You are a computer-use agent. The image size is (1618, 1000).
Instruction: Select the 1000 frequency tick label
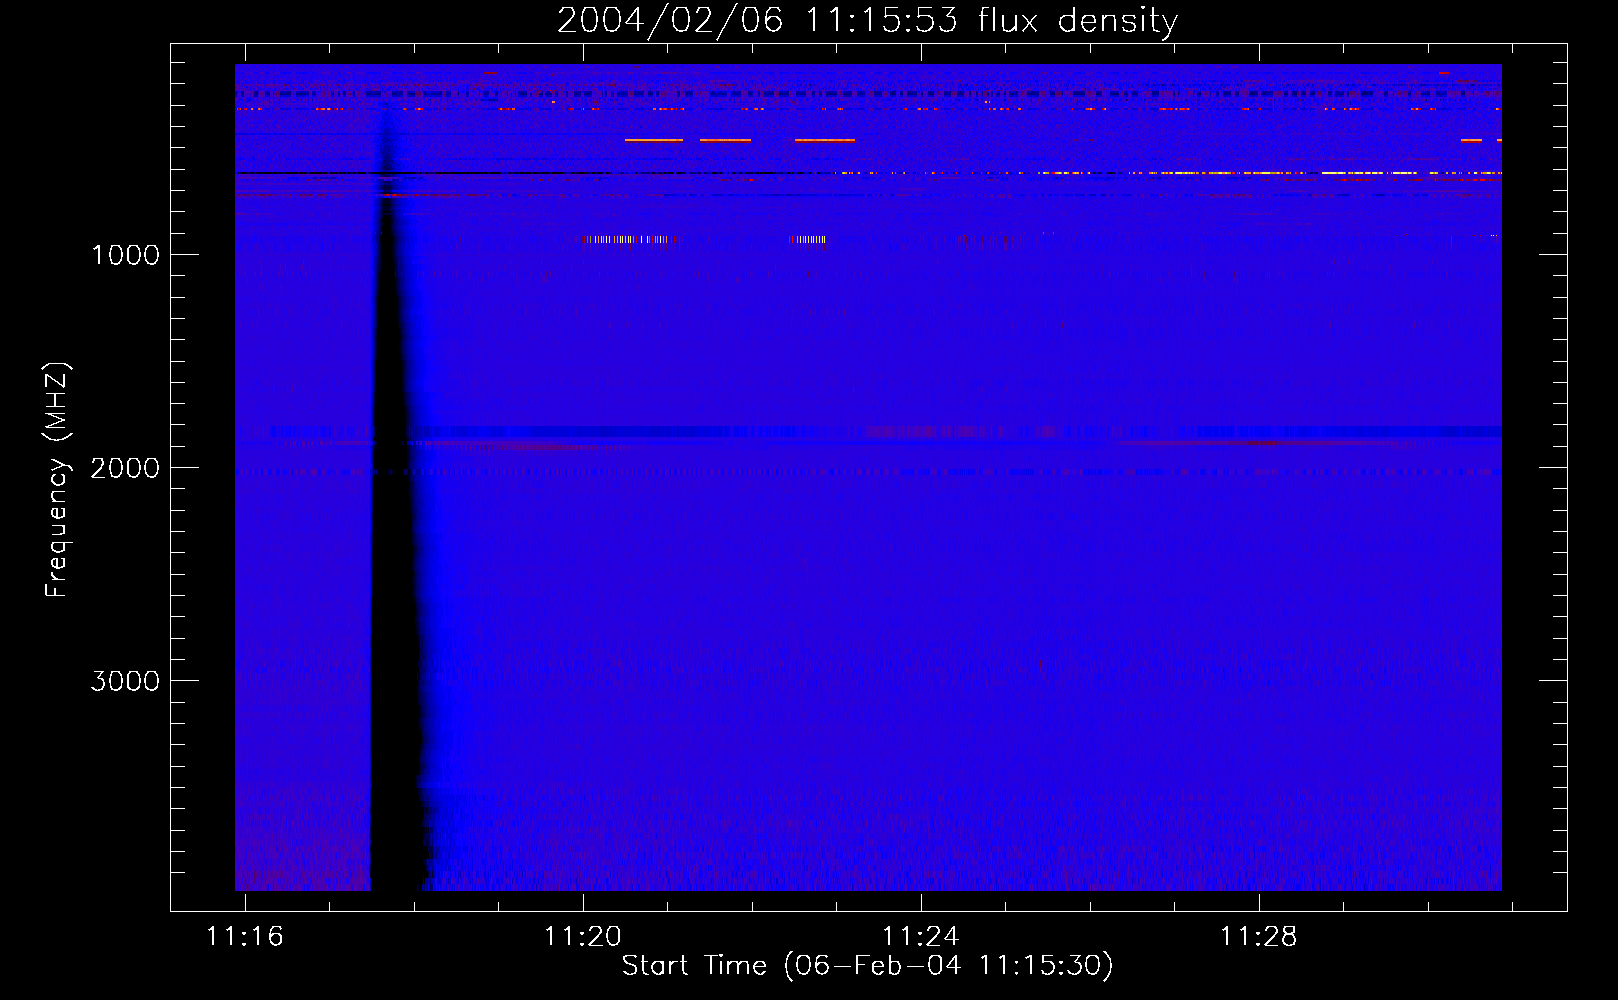click(x=125, y=255)
